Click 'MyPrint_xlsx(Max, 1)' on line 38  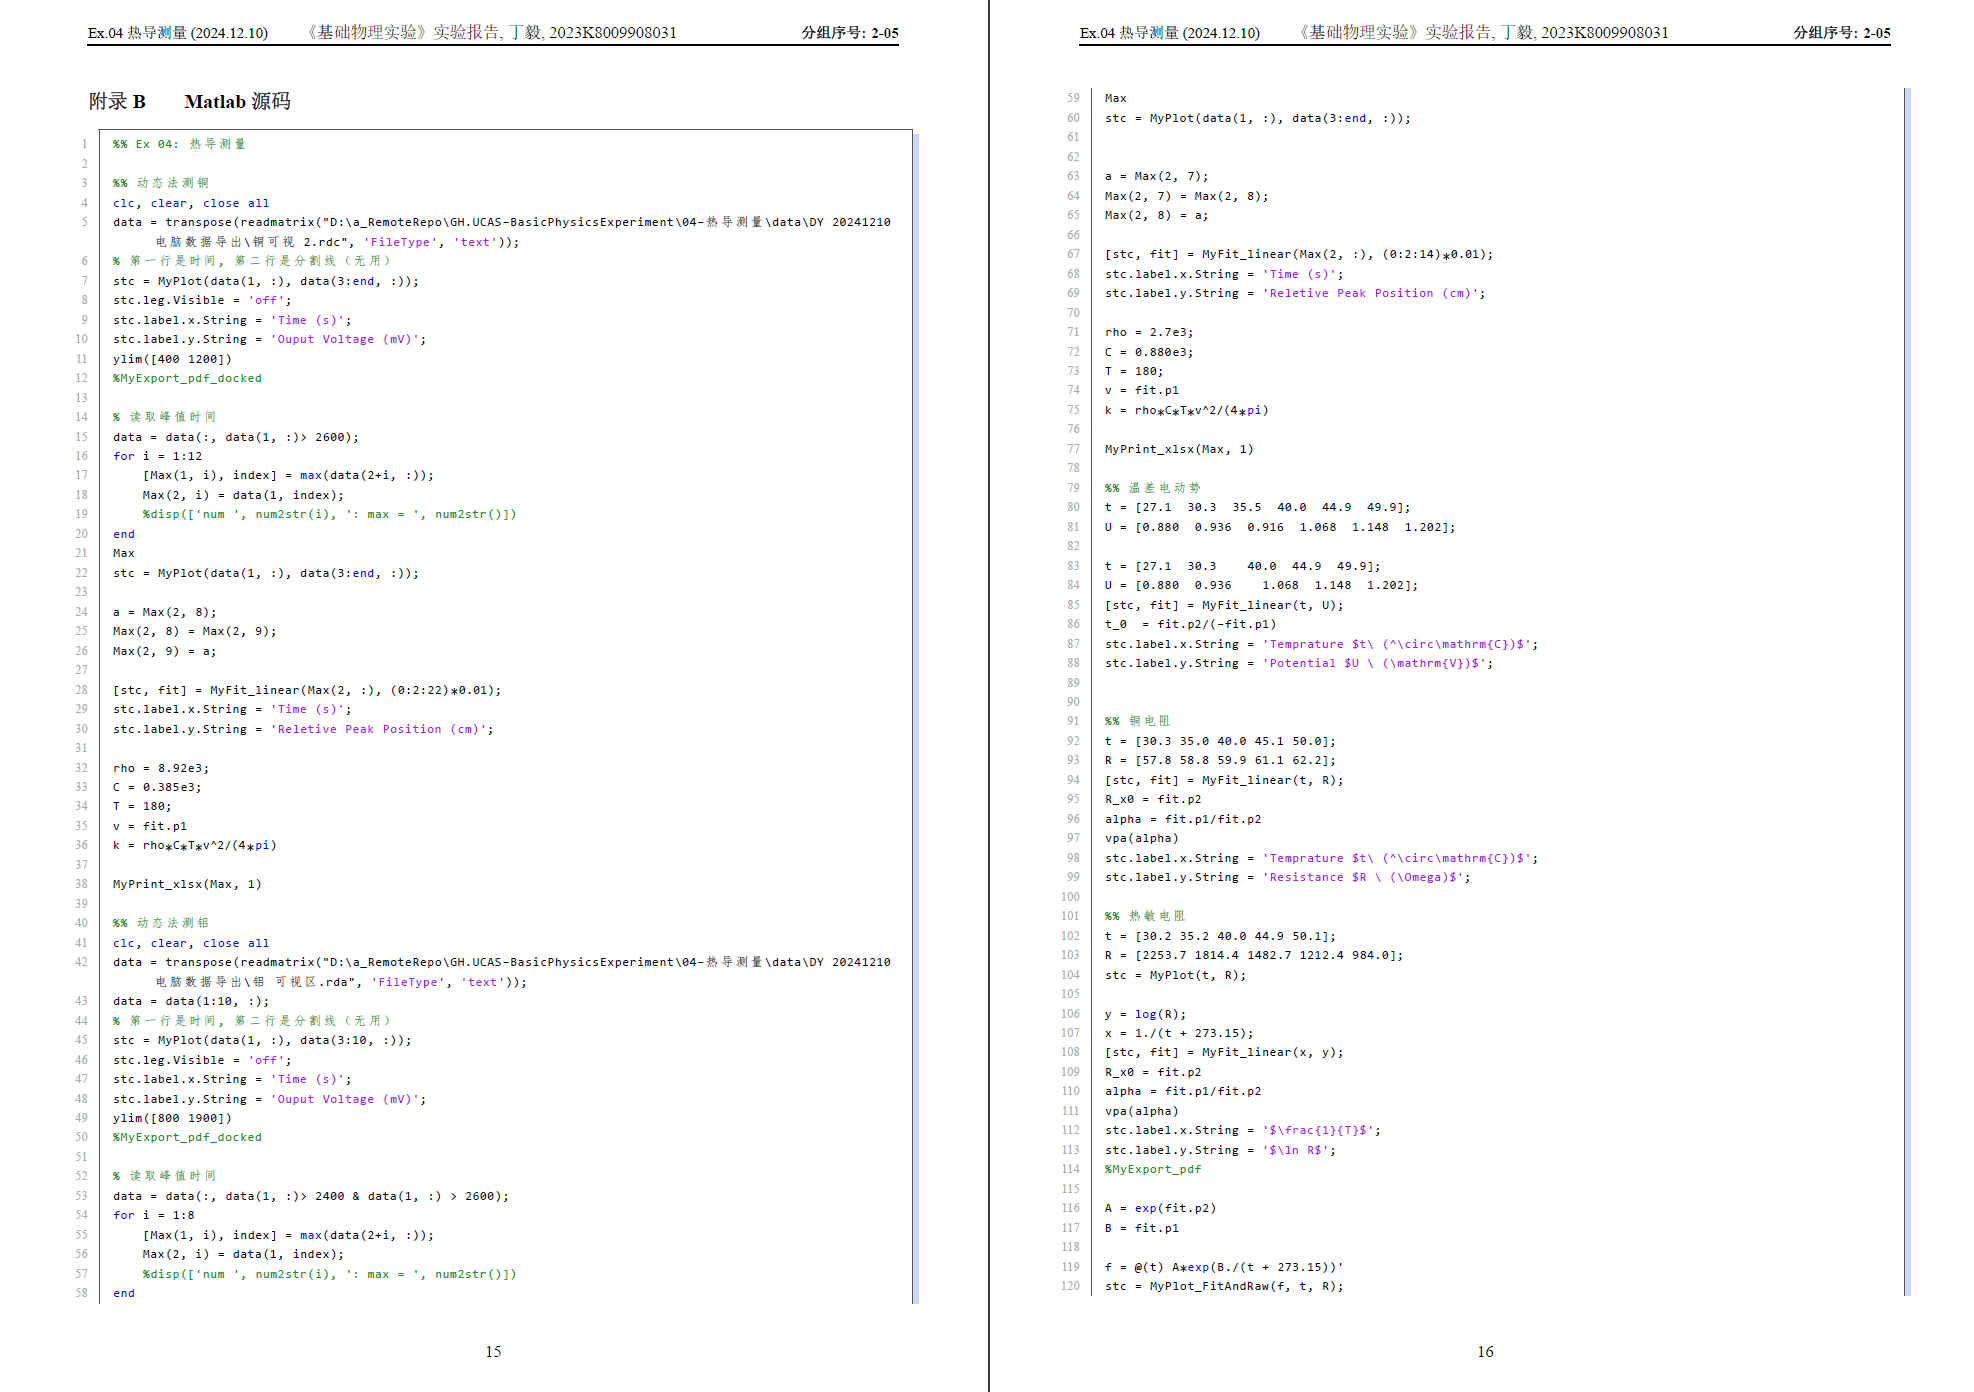[187, 884]
